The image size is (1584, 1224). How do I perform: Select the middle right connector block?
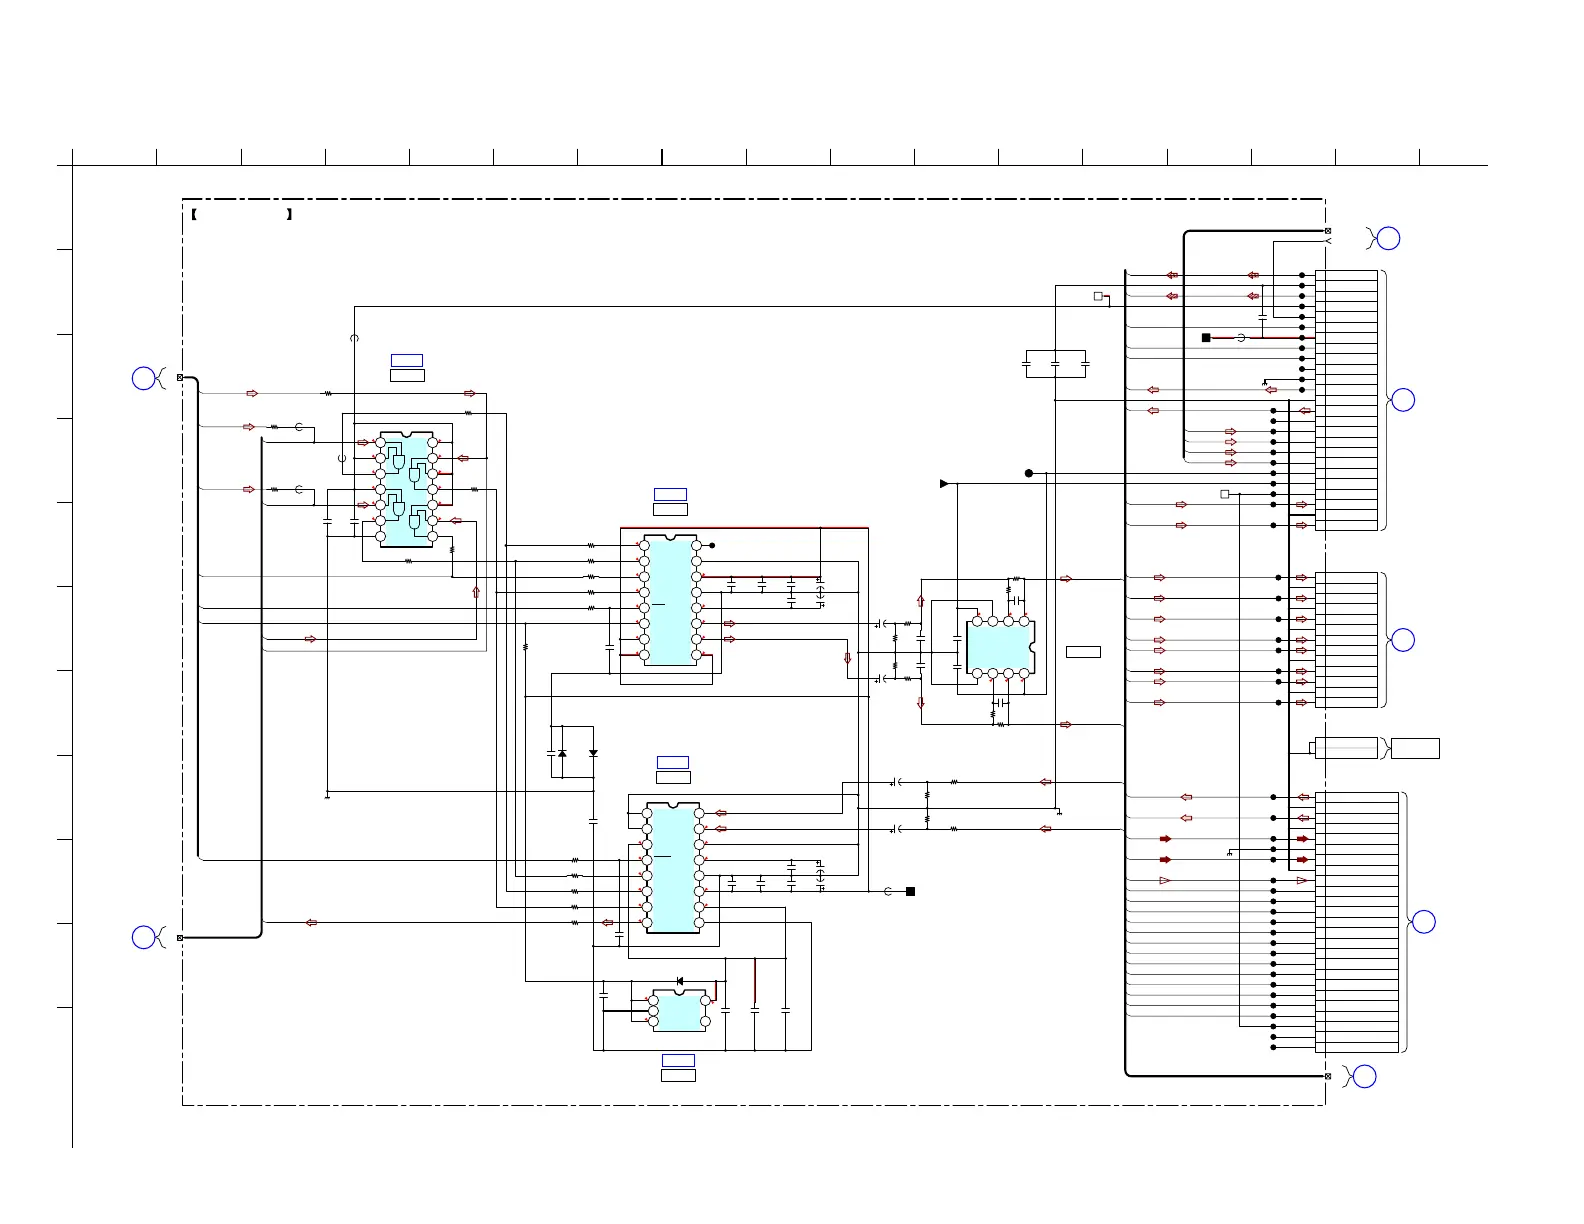pos(1346,640)
